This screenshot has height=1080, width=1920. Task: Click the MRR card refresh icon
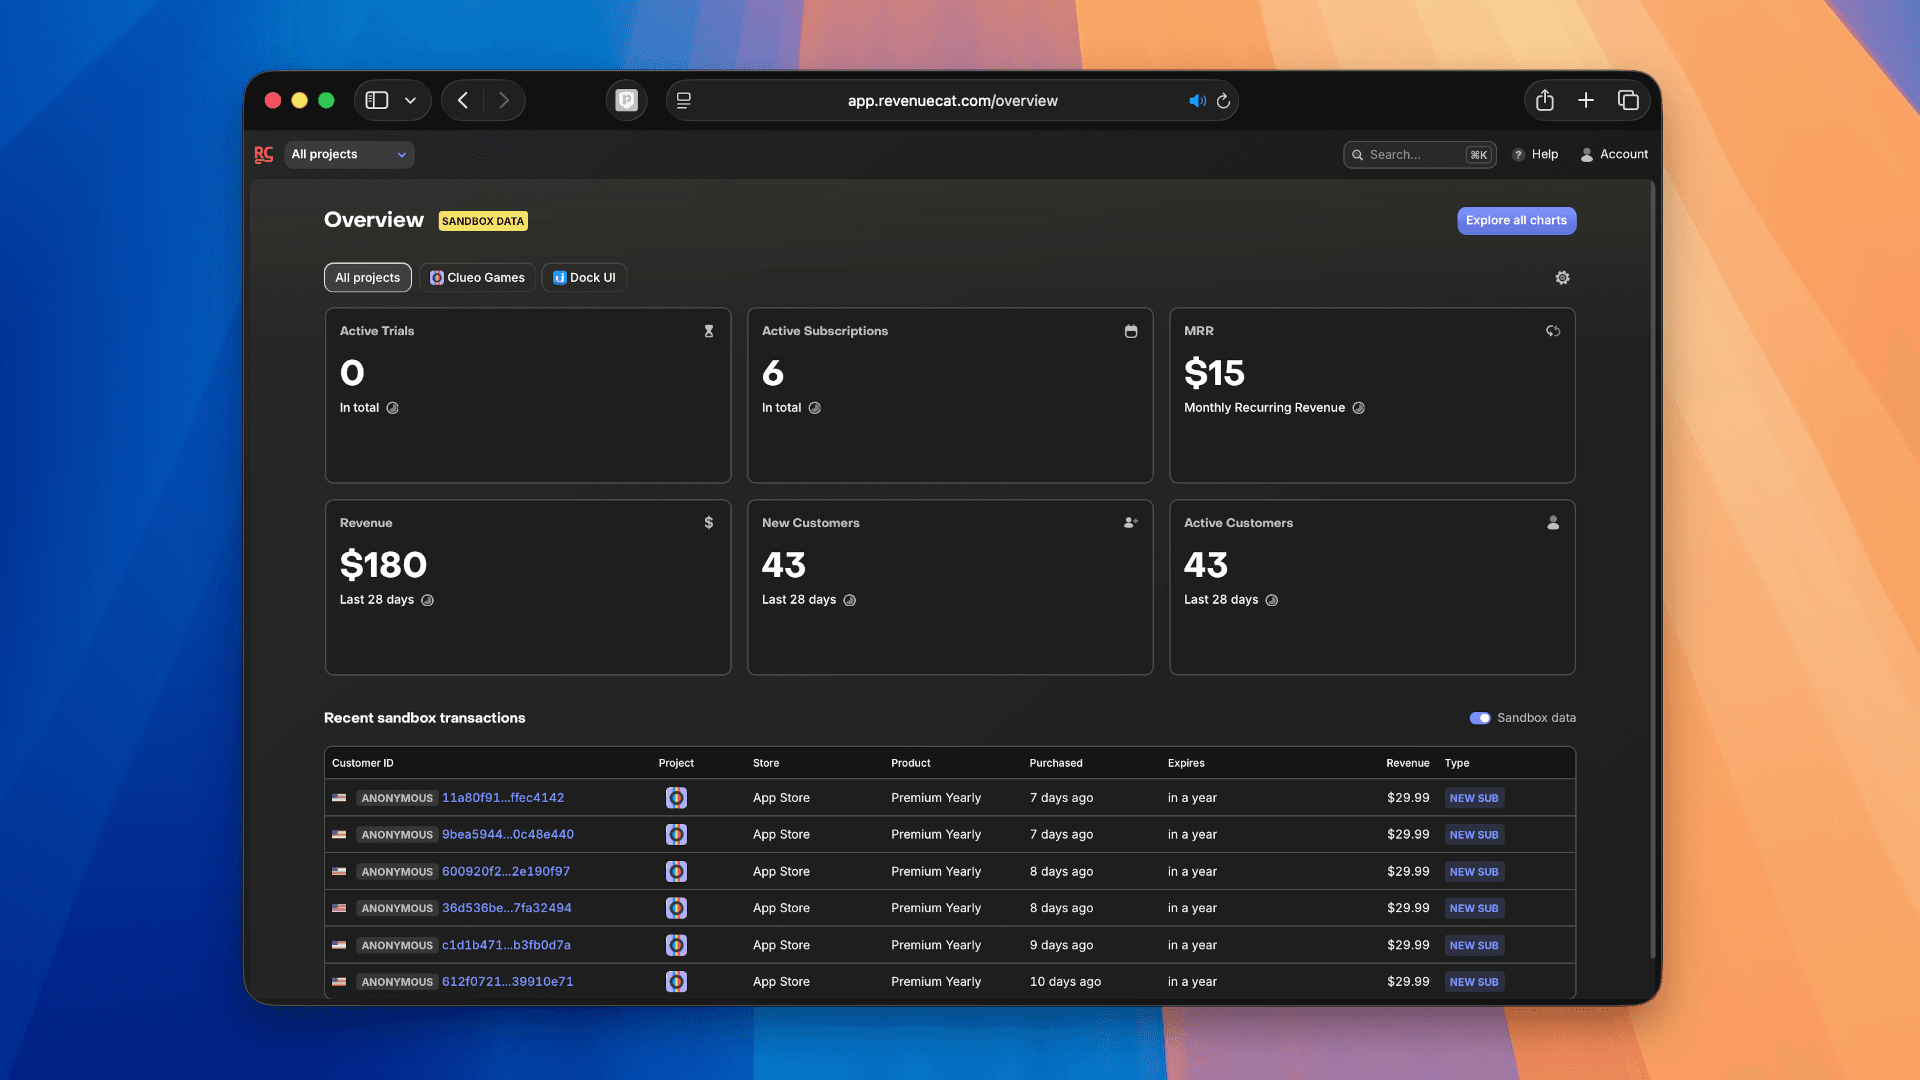1553,331
